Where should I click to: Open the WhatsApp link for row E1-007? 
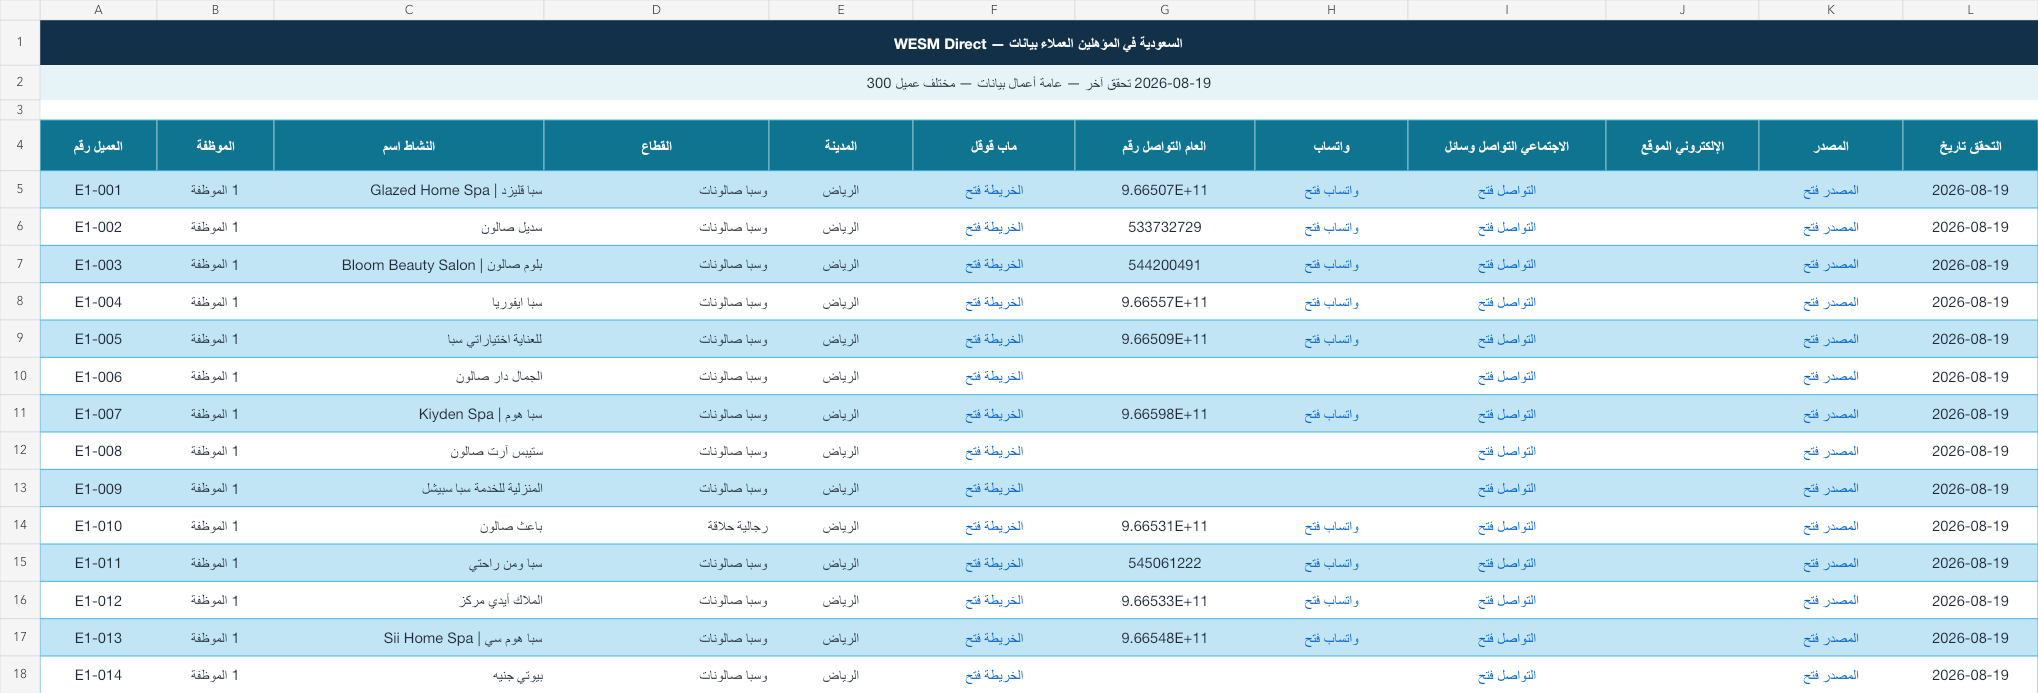tap(1331, 414)
